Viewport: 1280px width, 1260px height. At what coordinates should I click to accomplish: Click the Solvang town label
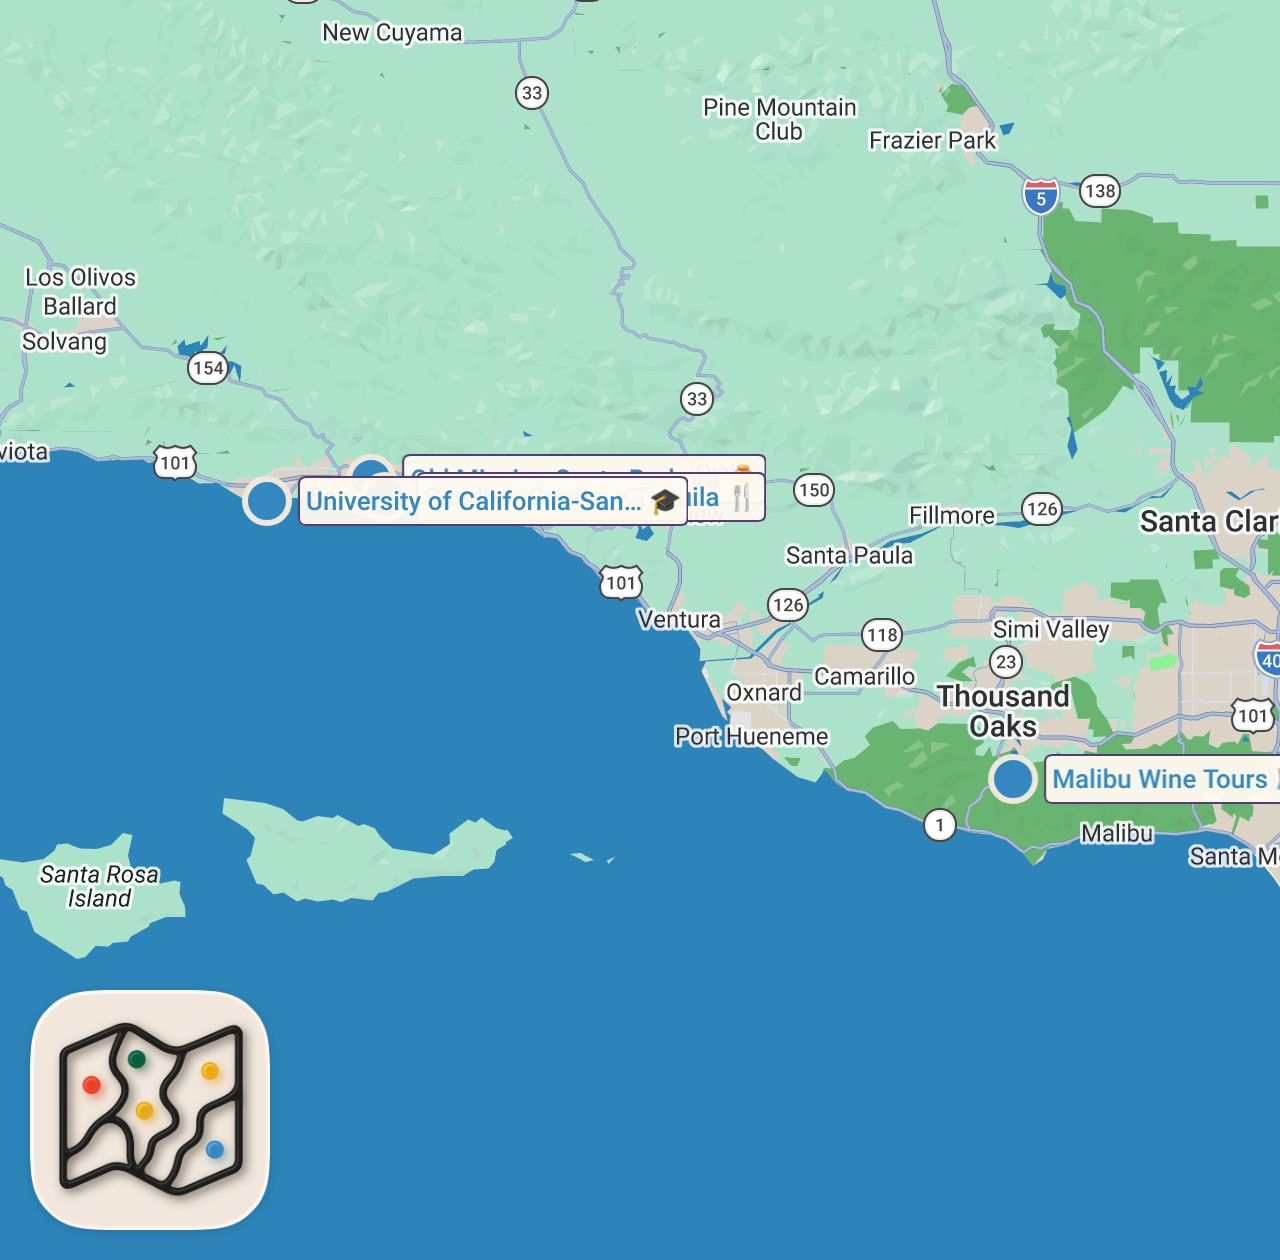coord(65,342)
